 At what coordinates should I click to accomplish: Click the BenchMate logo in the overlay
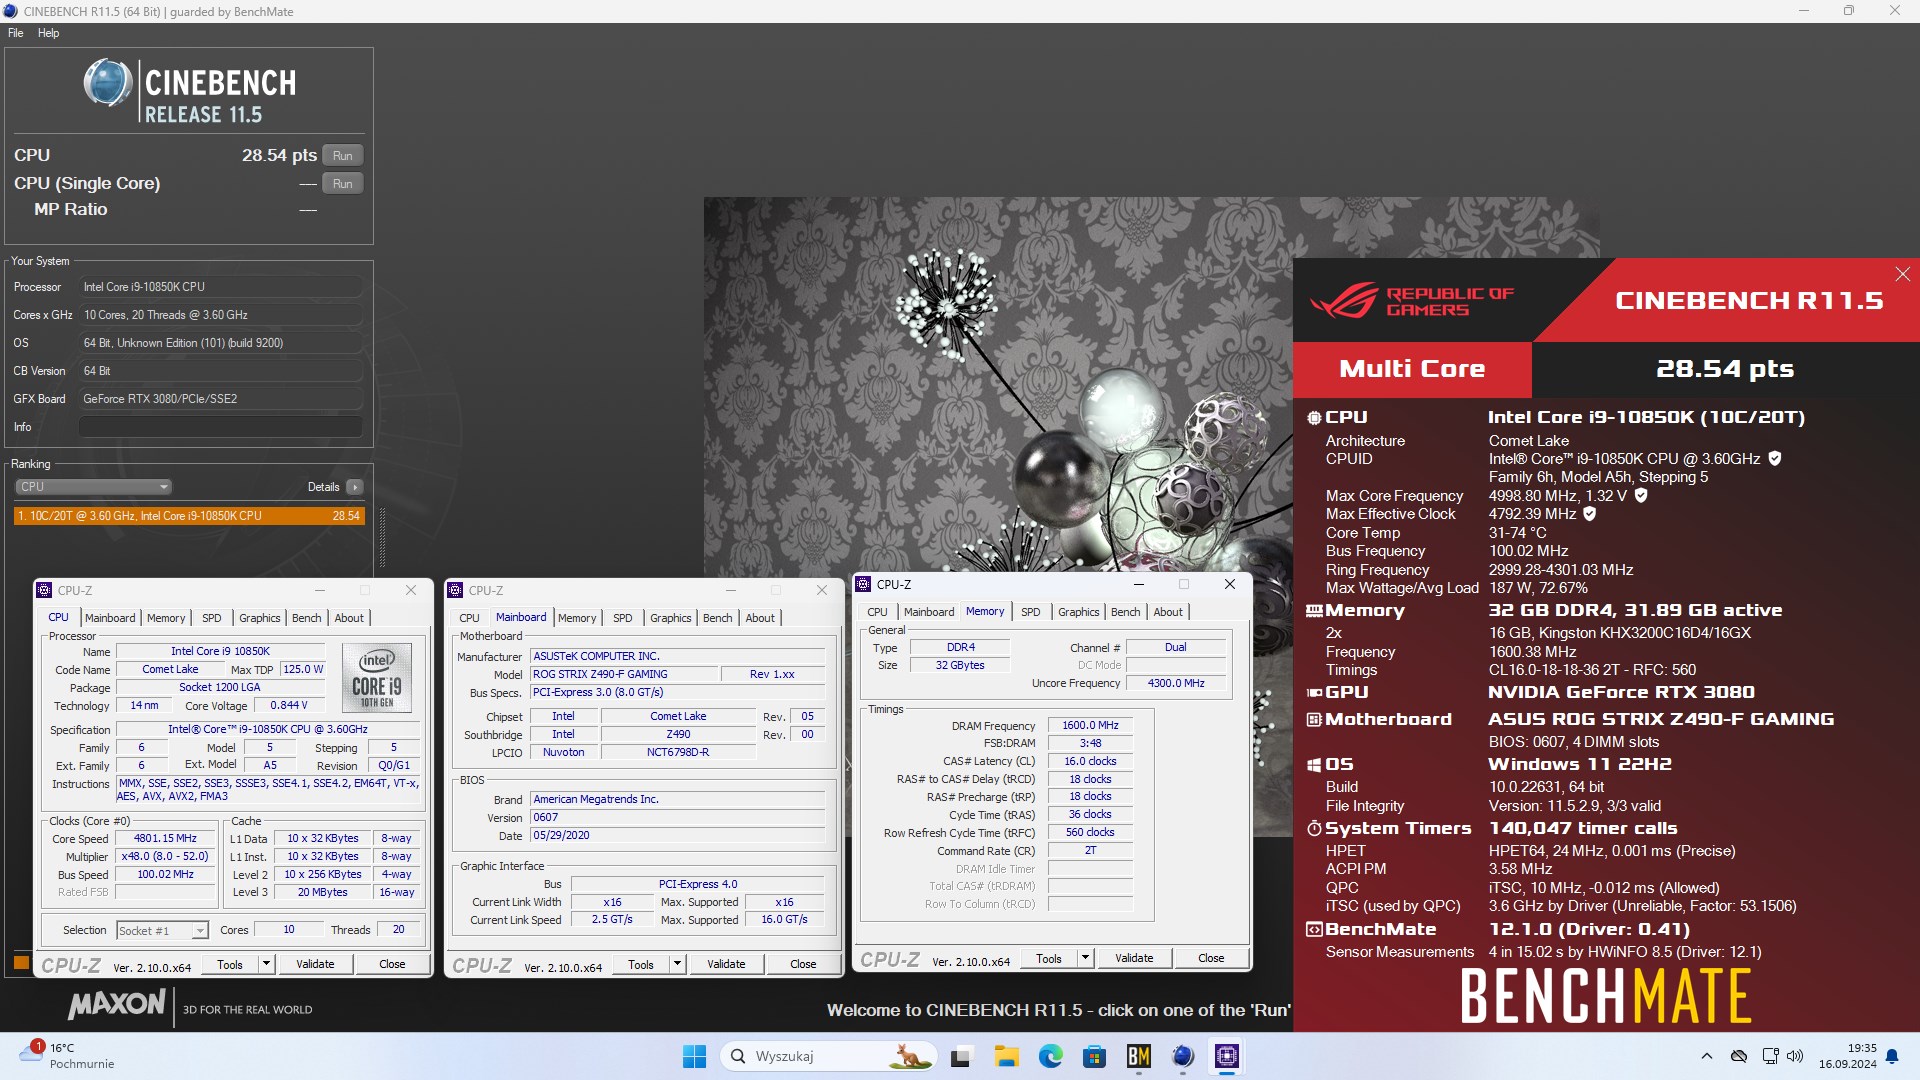point(1606,996)
